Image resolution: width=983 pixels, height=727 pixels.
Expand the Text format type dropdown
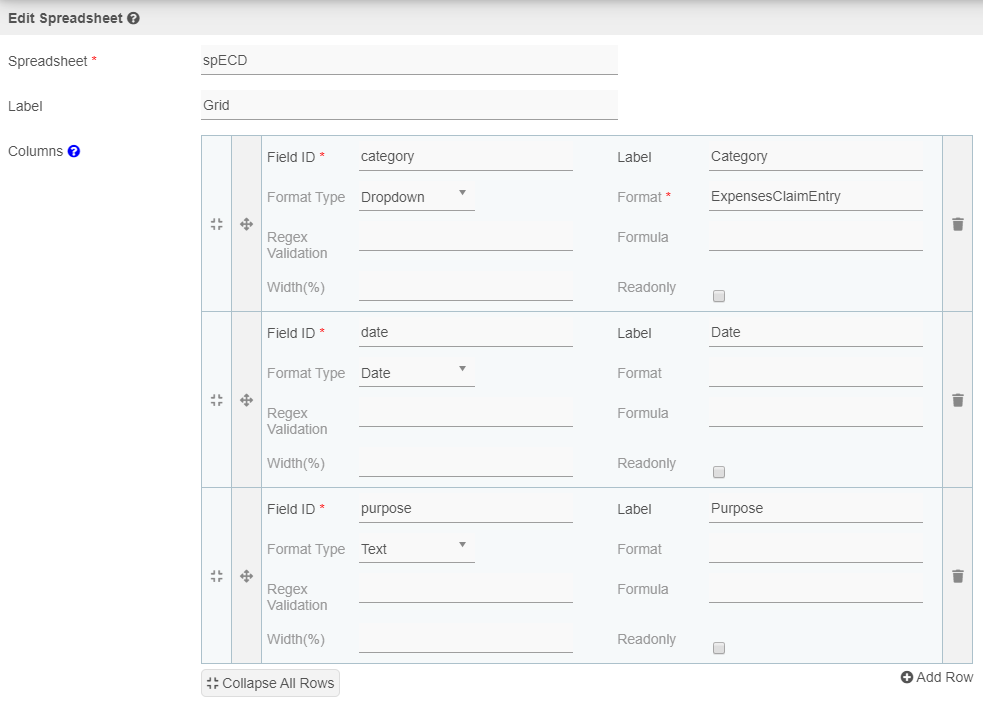coord(416,549)
